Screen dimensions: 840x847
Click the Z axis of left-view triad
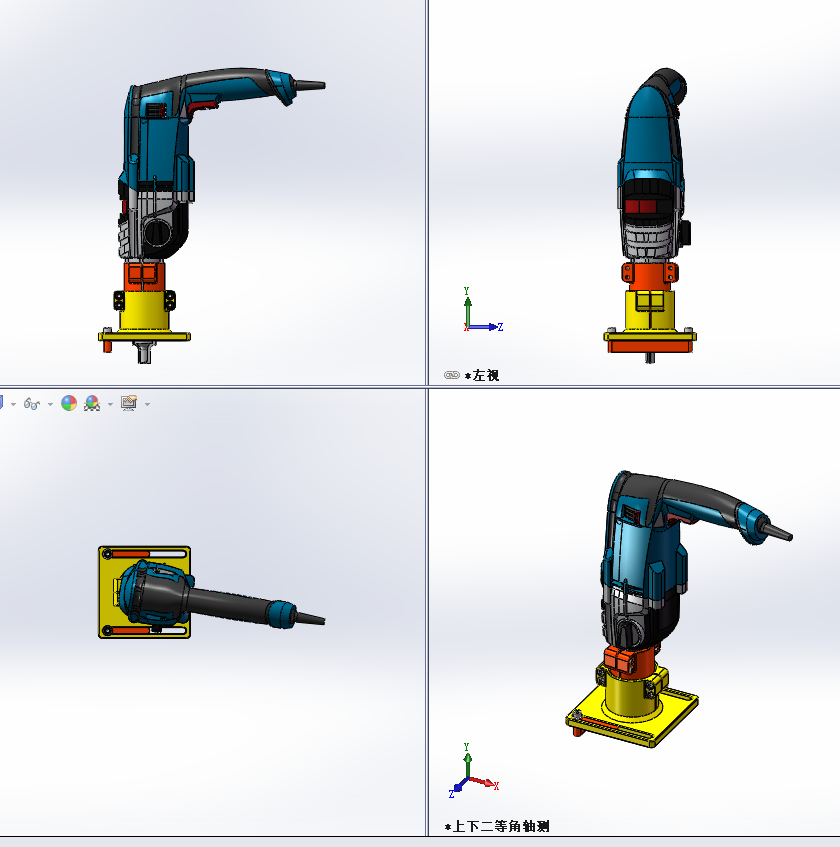(x=486, y=327)
